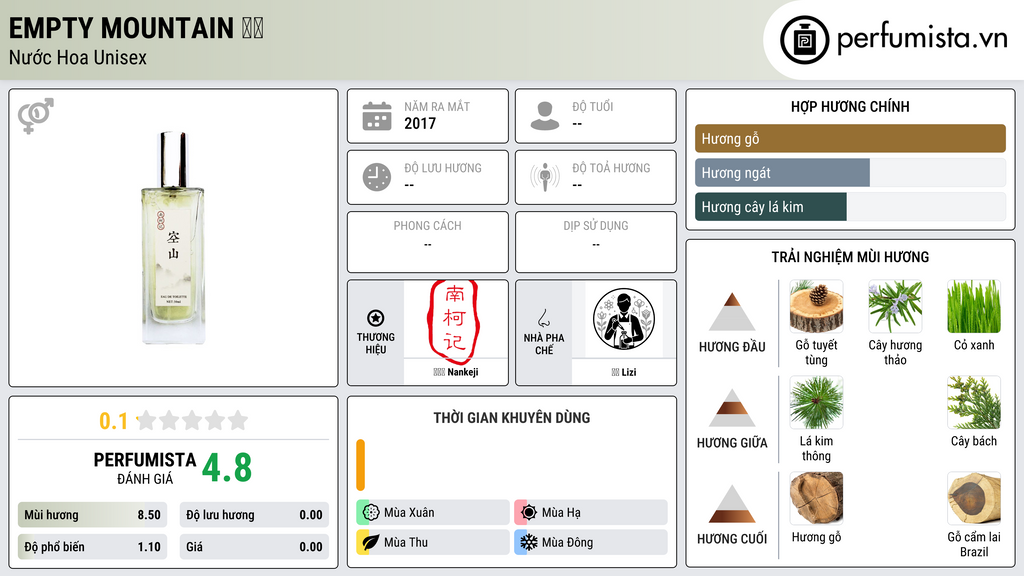Click the Nước Hoa Unisex subtitle
Screen dimensions: 1024x576
(x=78, y=57)
